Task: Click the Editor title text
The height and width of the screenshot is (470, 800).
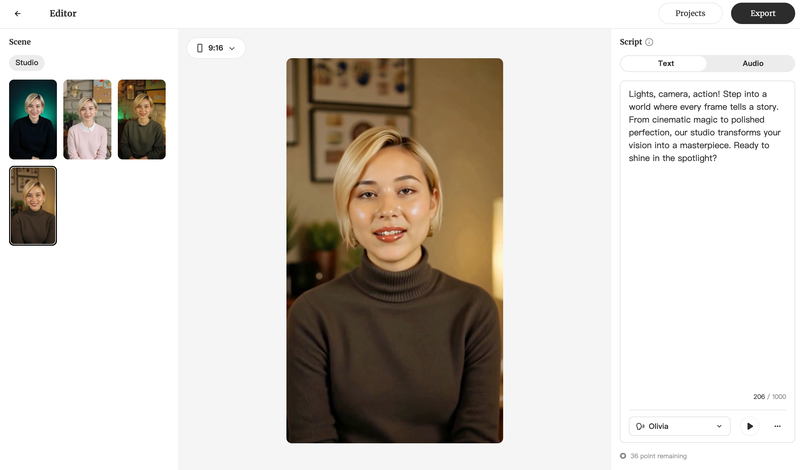Action: tap(63, 14)
